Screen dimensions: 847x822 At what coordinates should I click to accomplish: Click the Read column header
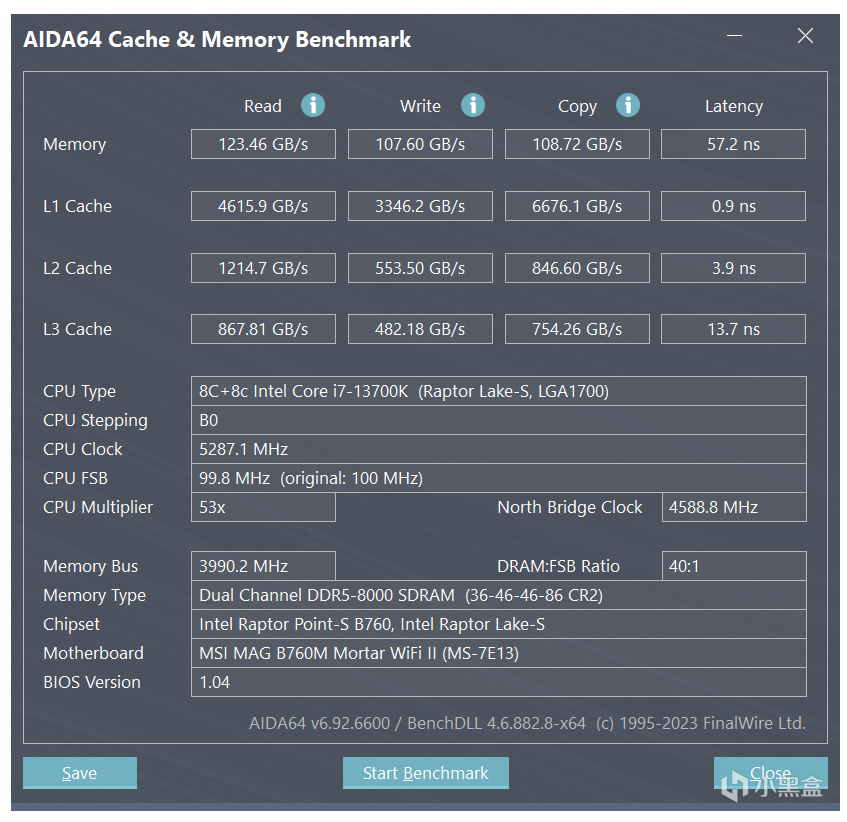point(263,106)
